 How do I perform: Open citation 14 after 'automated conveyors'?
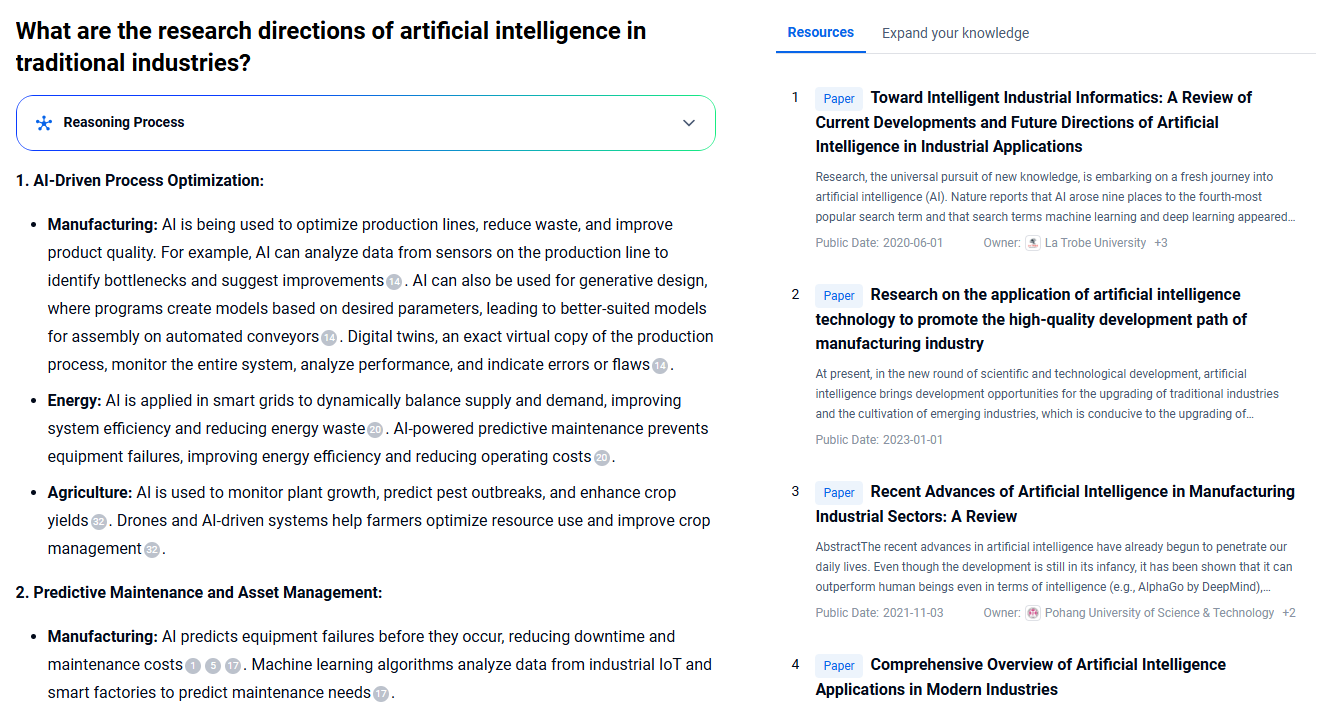[329, 338]
